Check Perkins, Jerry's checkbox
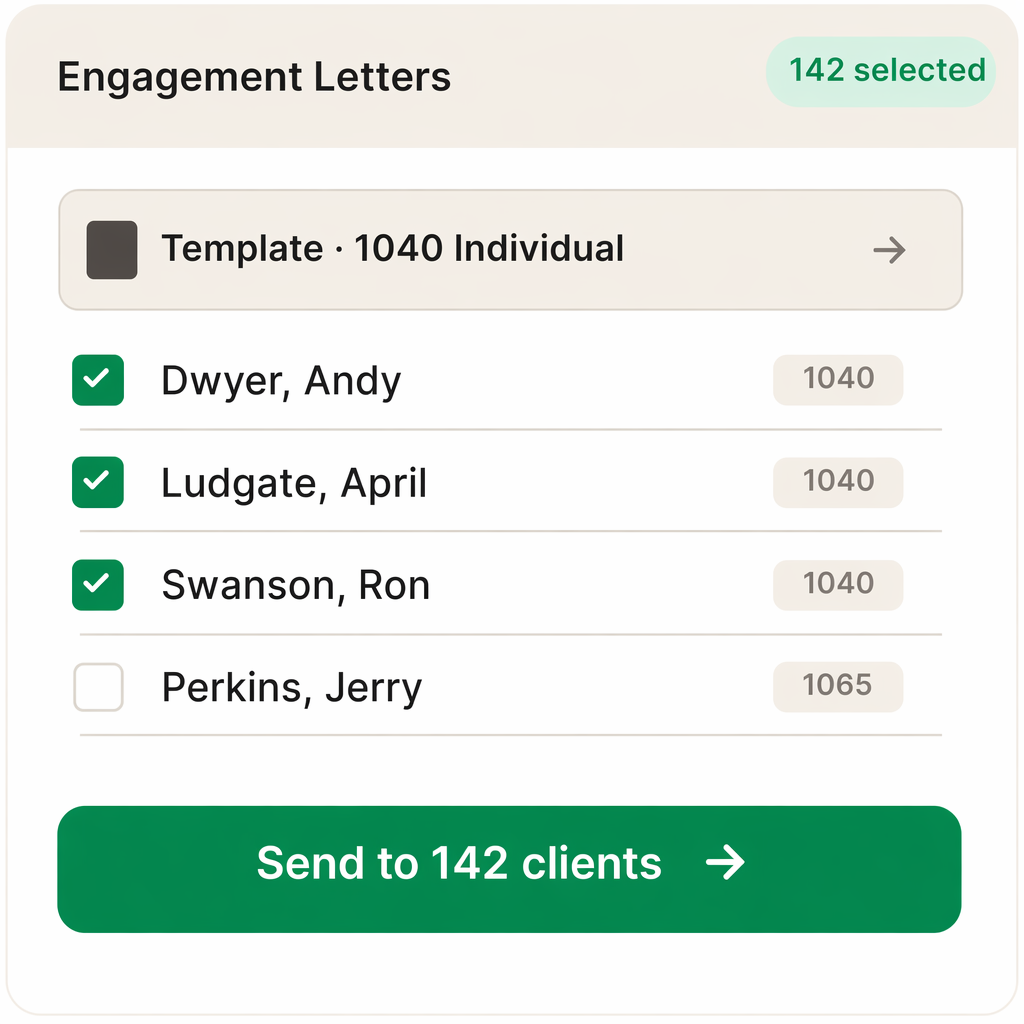 coord(97,687)
